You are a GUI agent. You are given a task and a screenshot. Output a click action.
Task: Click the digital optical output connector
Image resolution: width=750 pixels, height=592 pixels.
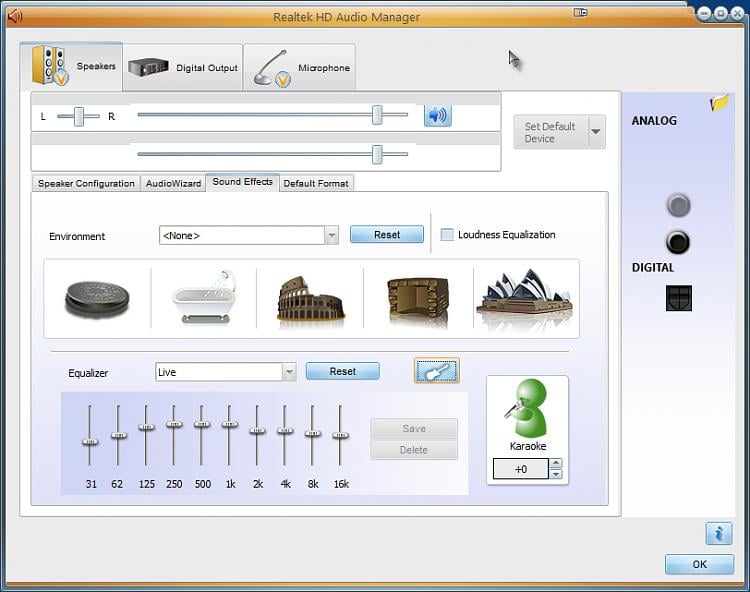click(679, 297)
